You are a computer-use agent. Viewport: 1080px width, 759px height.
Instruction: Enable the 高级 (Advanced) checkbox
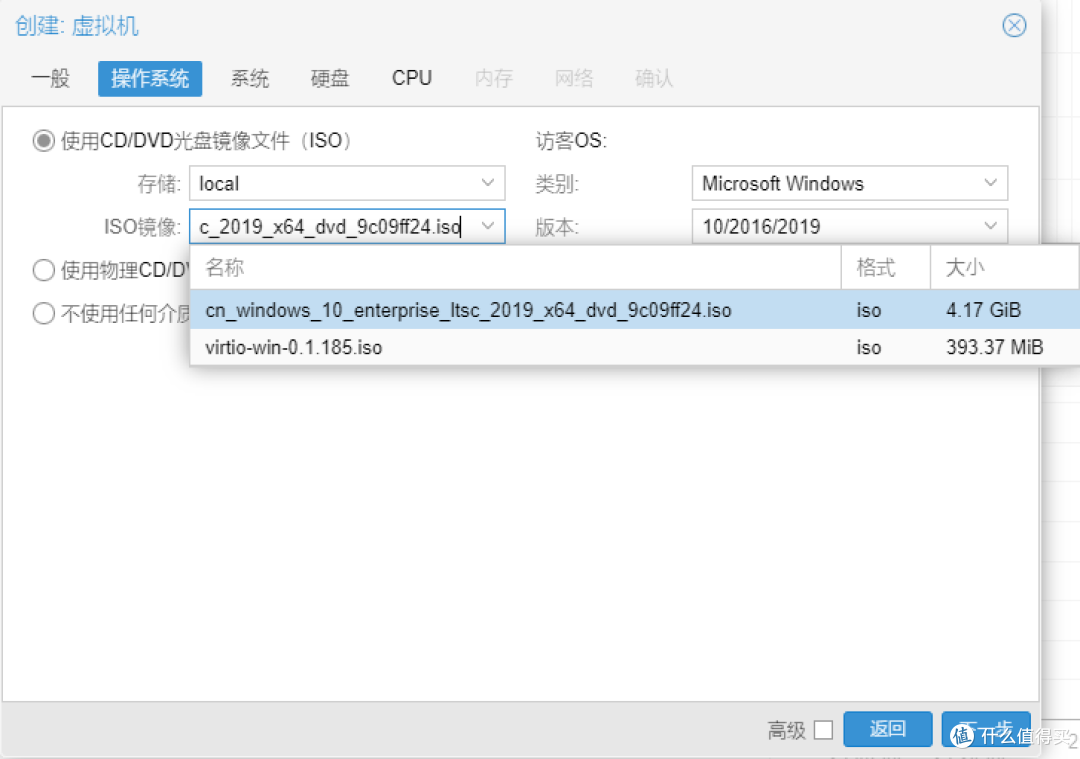823,730
